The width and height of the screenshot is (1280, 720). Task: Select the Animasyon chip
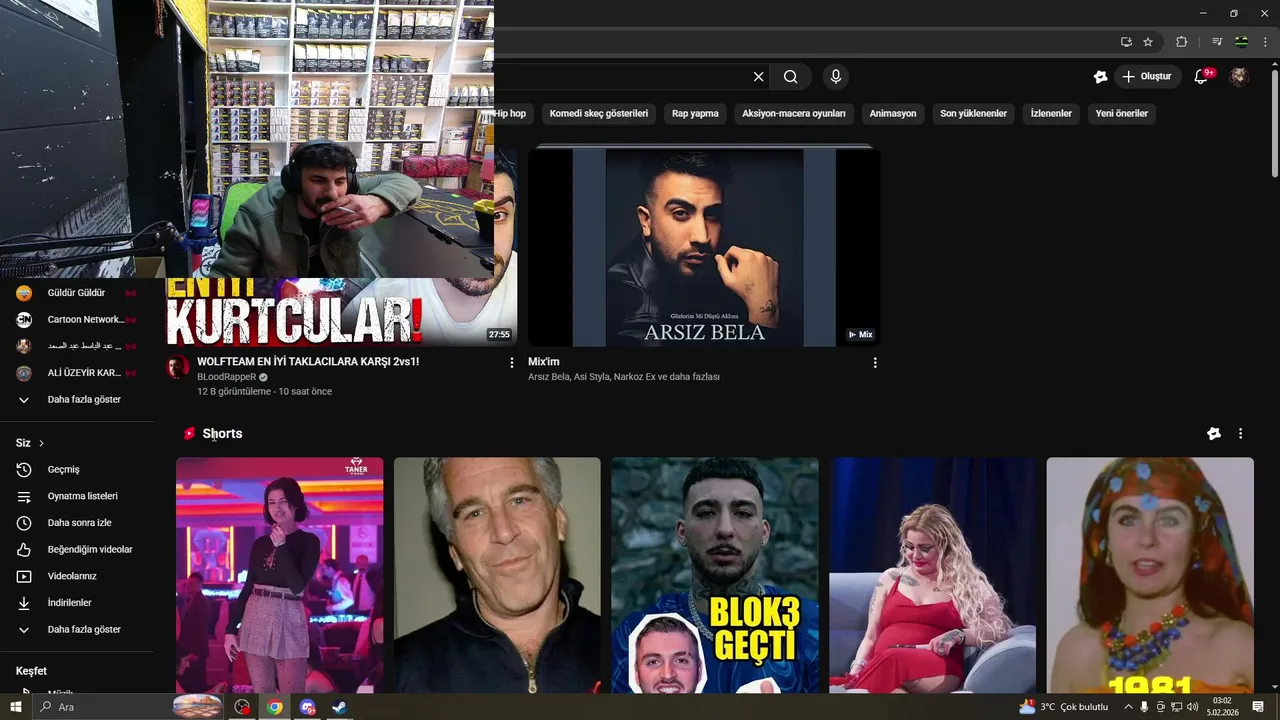tap(893, 114)
